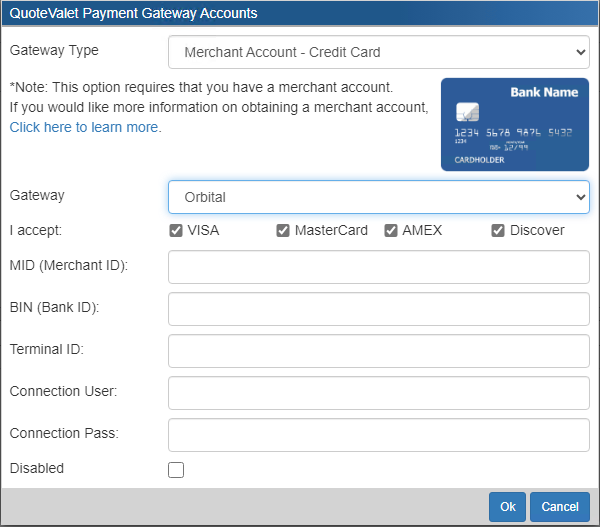This screenshot has height=527, width=600.
Task: Focus the Connection Pass input
Action: (x=379, y=435)
